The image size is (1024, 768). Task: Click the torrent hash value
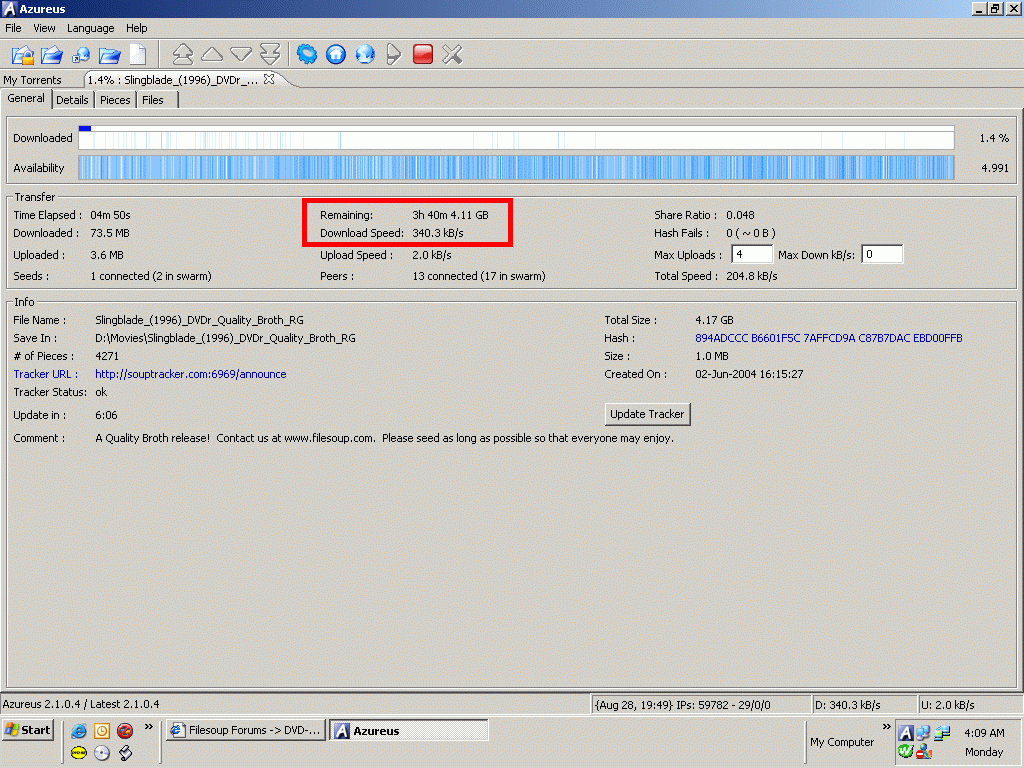829,338
